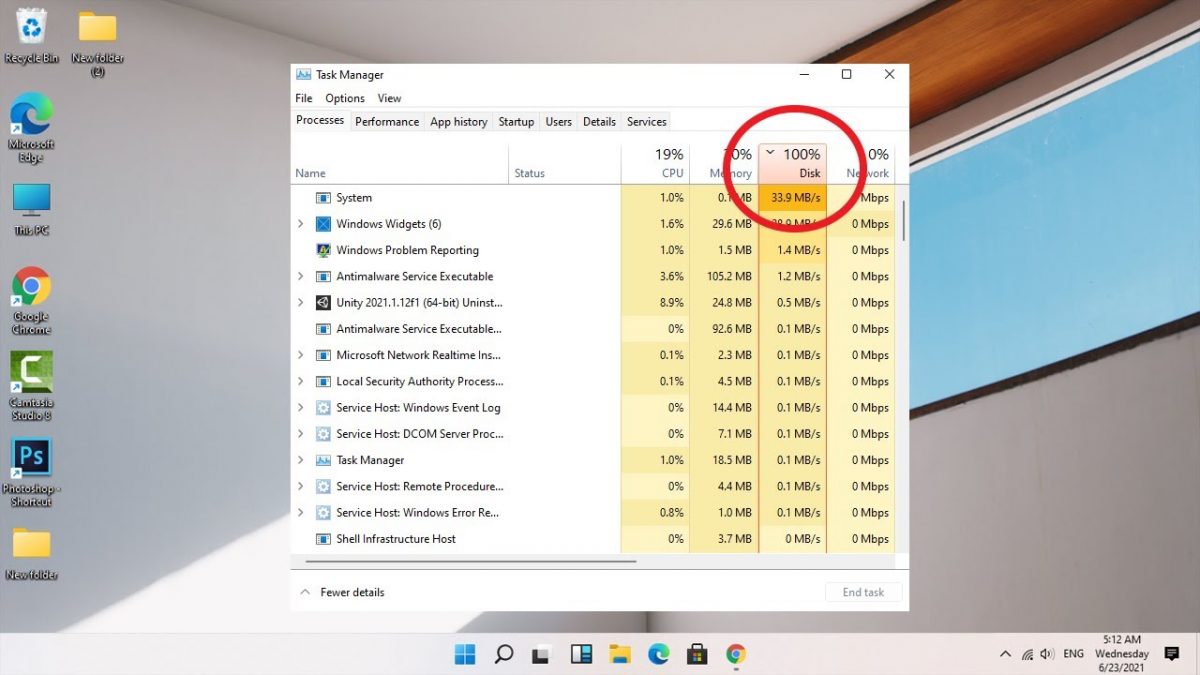Click the Search icon on the taskbar
The width and height of the screenshot is (1200, 675).
[x=503, y=654]
